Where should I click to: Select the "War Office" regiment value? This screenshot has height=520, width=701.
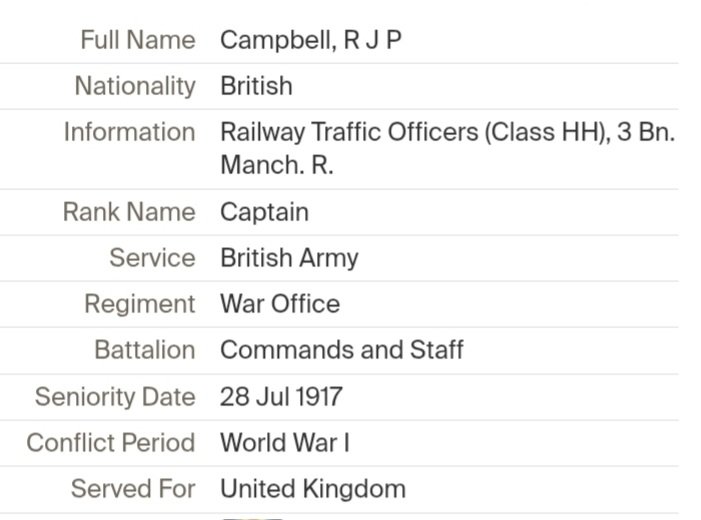280,304
